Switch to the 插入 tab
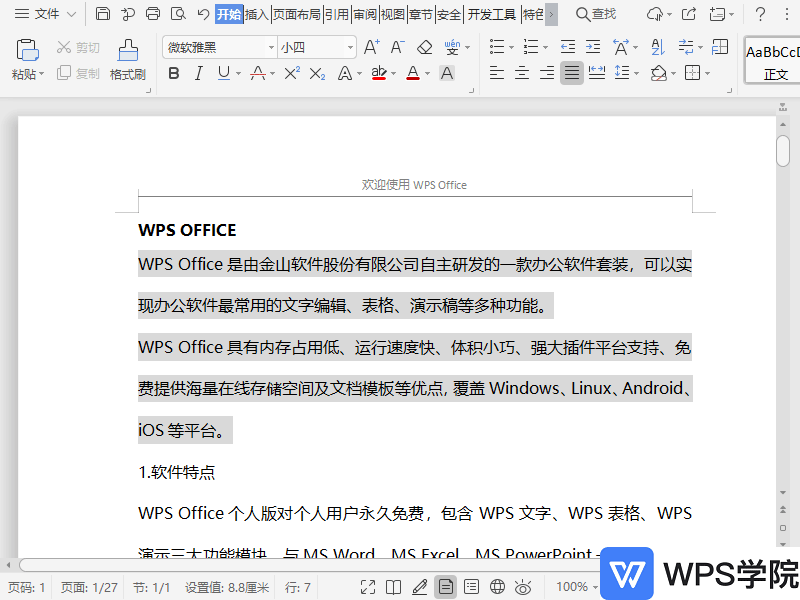Viewport: 800px width, 600px height. [257, 14]
